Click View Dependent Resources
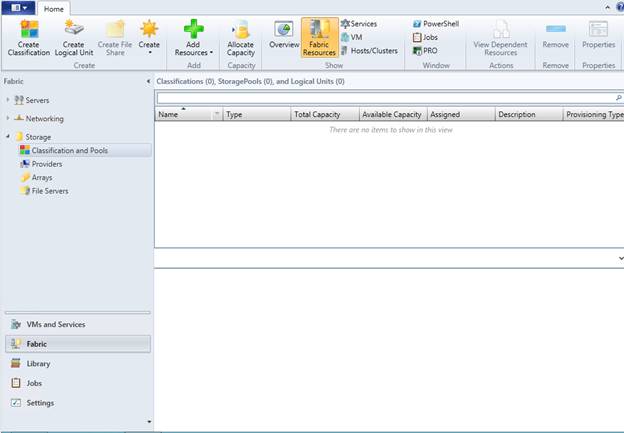This screenshot has height=433, width=624. tap(501, 38)
